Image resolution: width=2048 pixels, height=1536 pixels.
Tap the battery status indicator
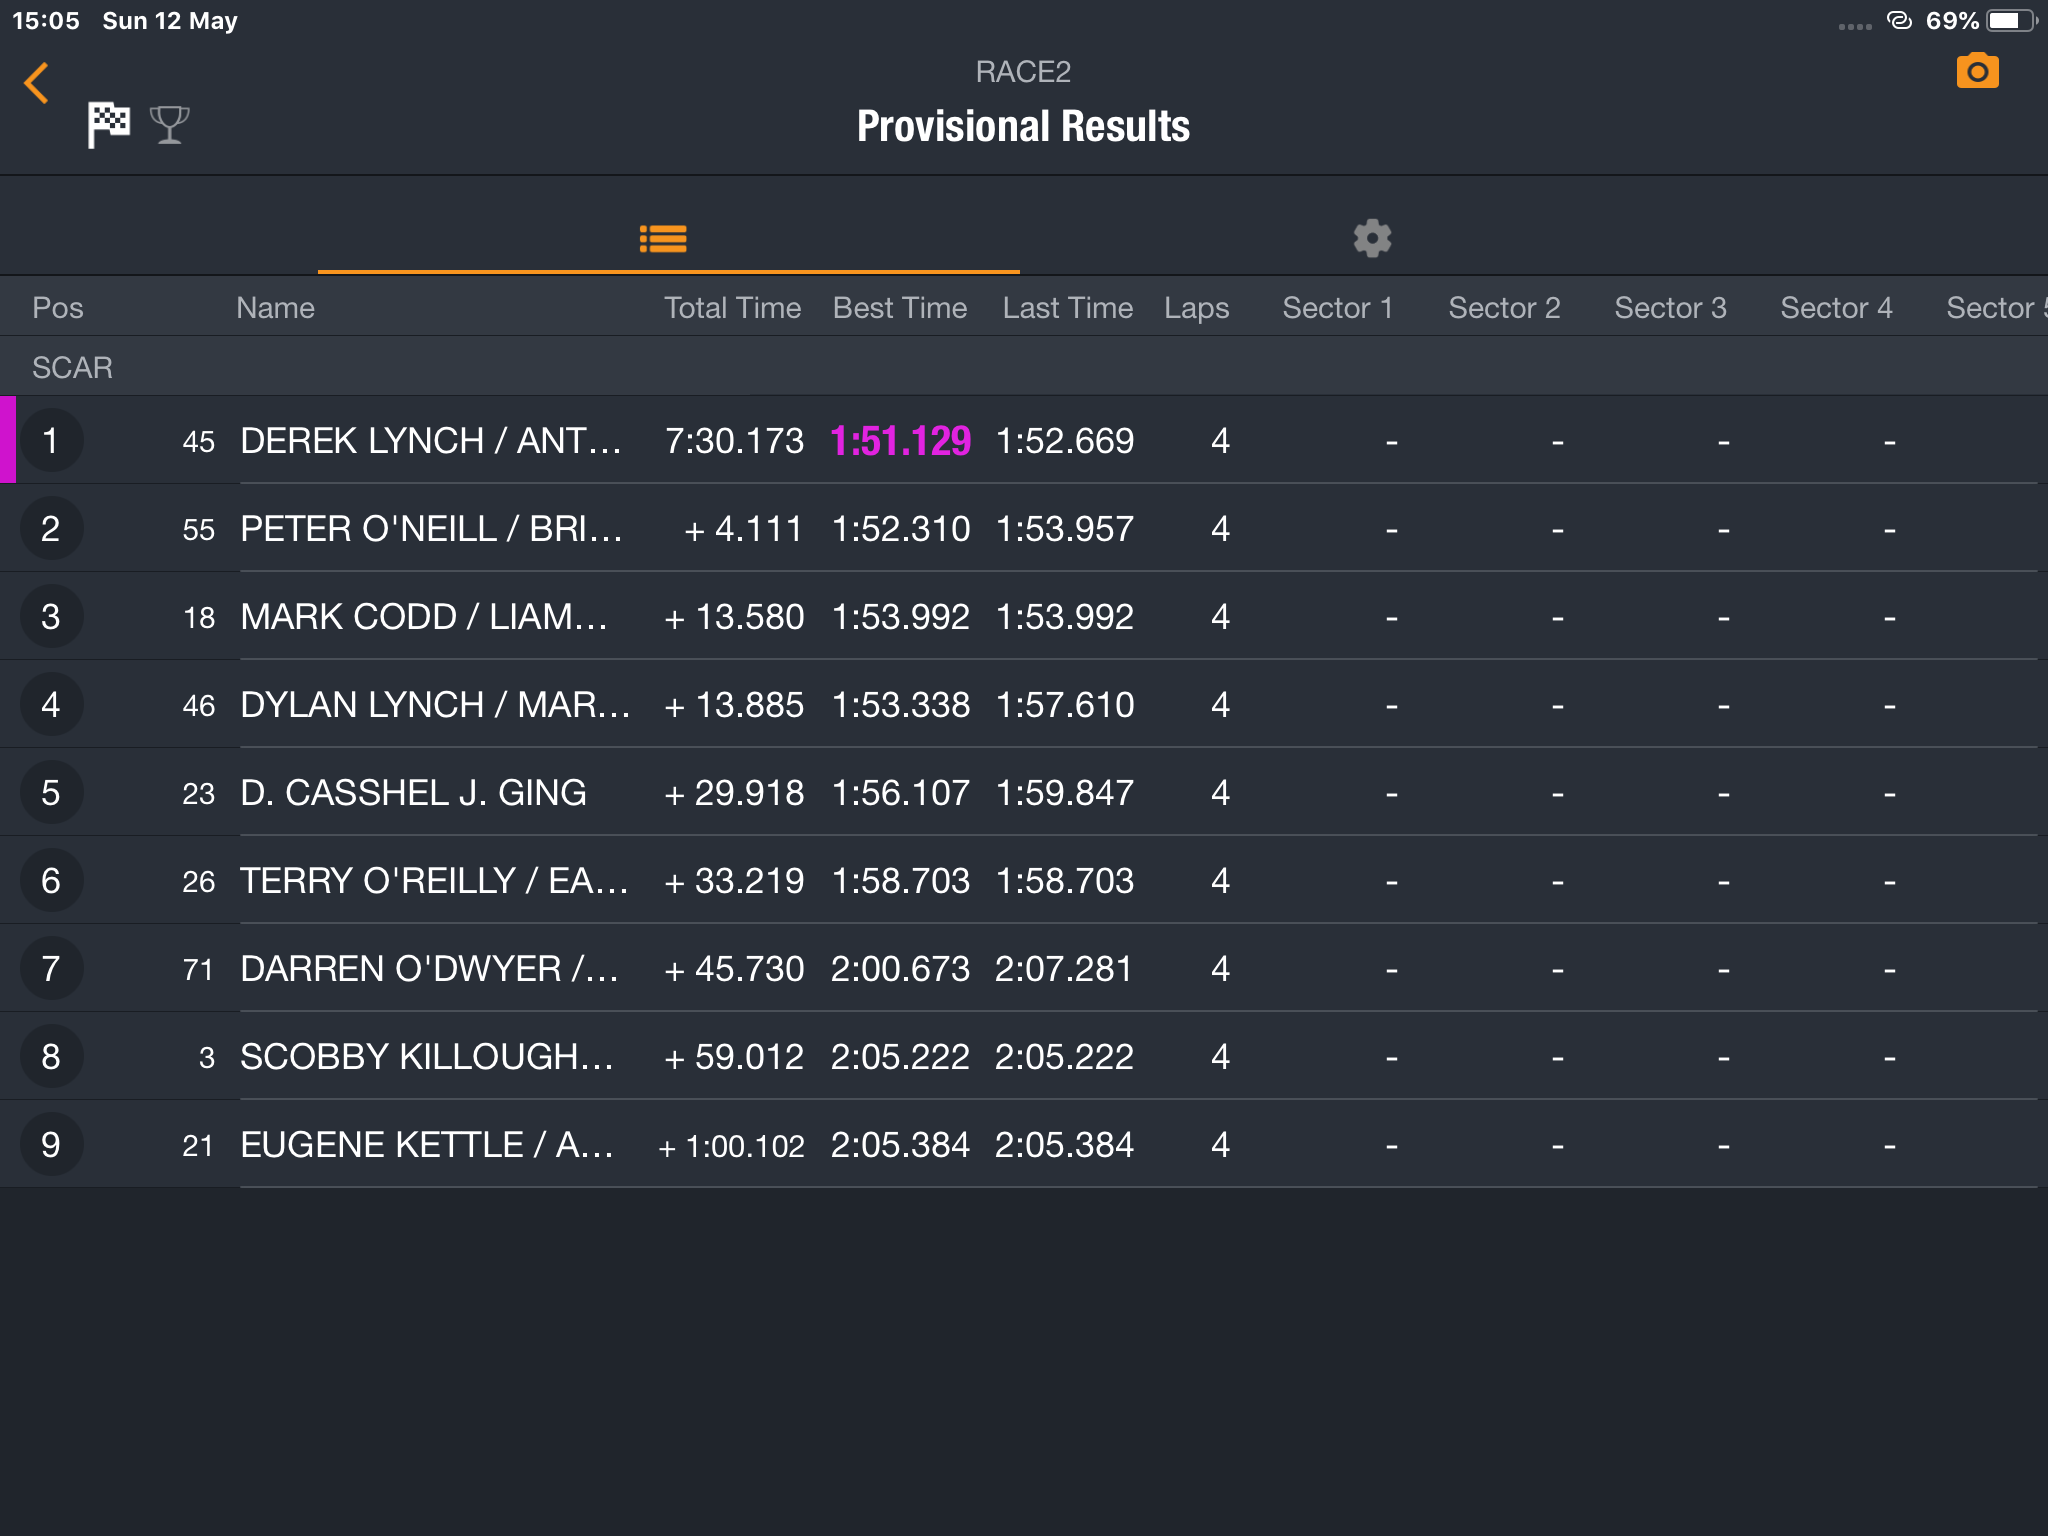tap(2011, 21)
